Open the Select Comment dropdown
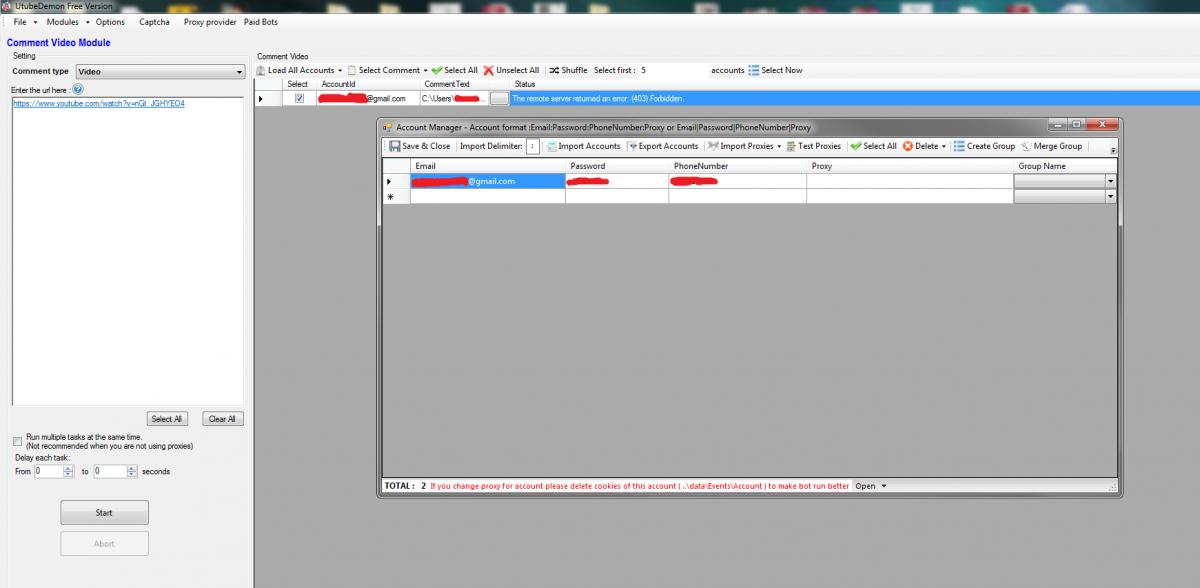 (x=387, y=70)
